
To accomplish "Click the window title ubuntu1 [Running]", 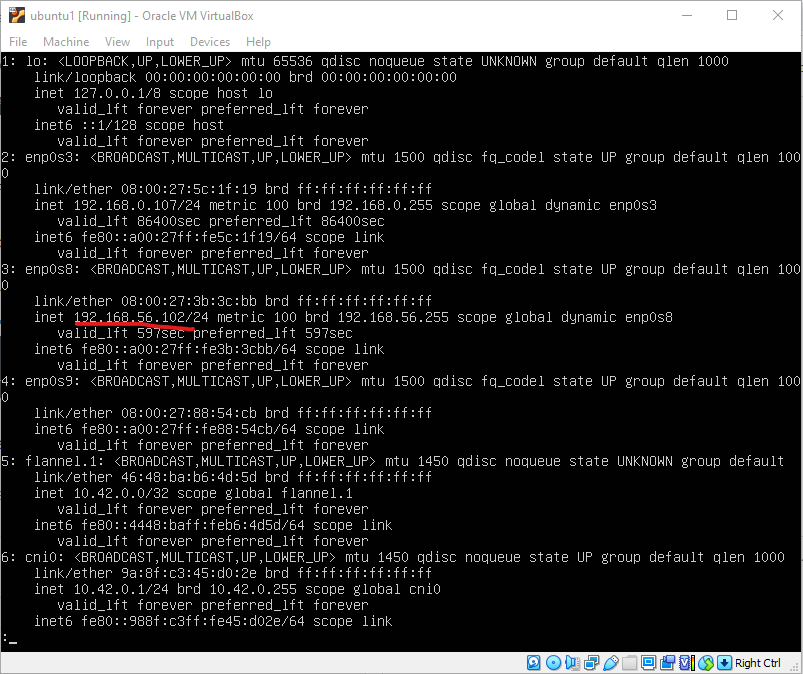I will pos(81,16).
